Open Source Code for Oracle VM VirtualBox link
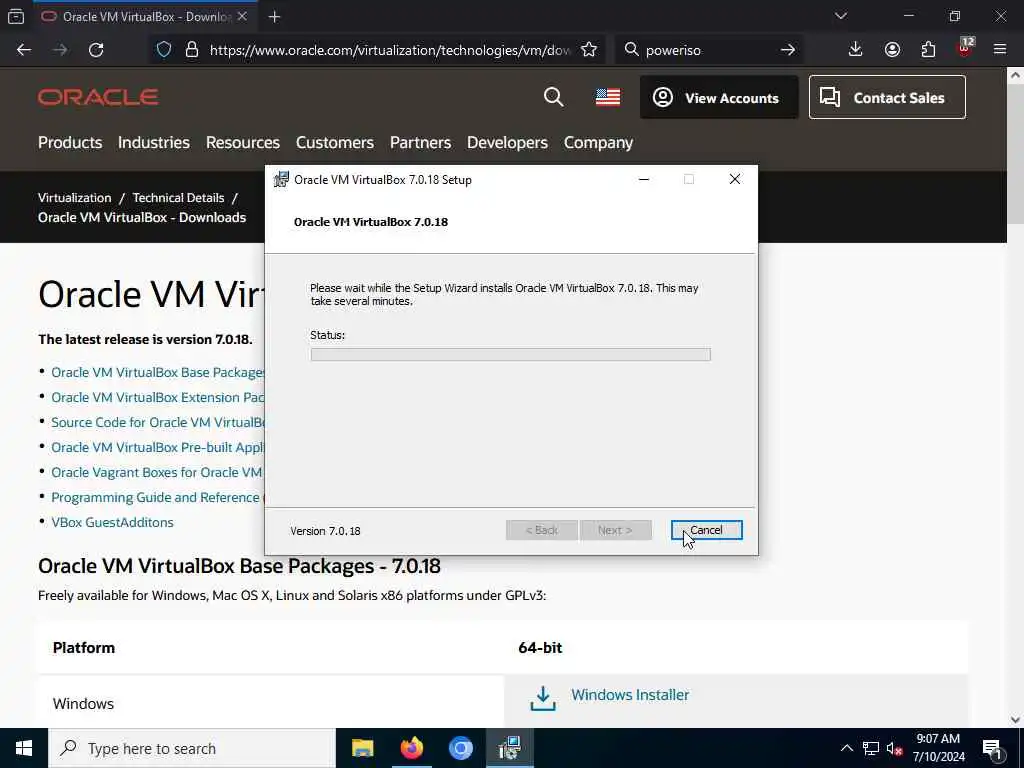1024x768 pixels. (x=158, y=422)
